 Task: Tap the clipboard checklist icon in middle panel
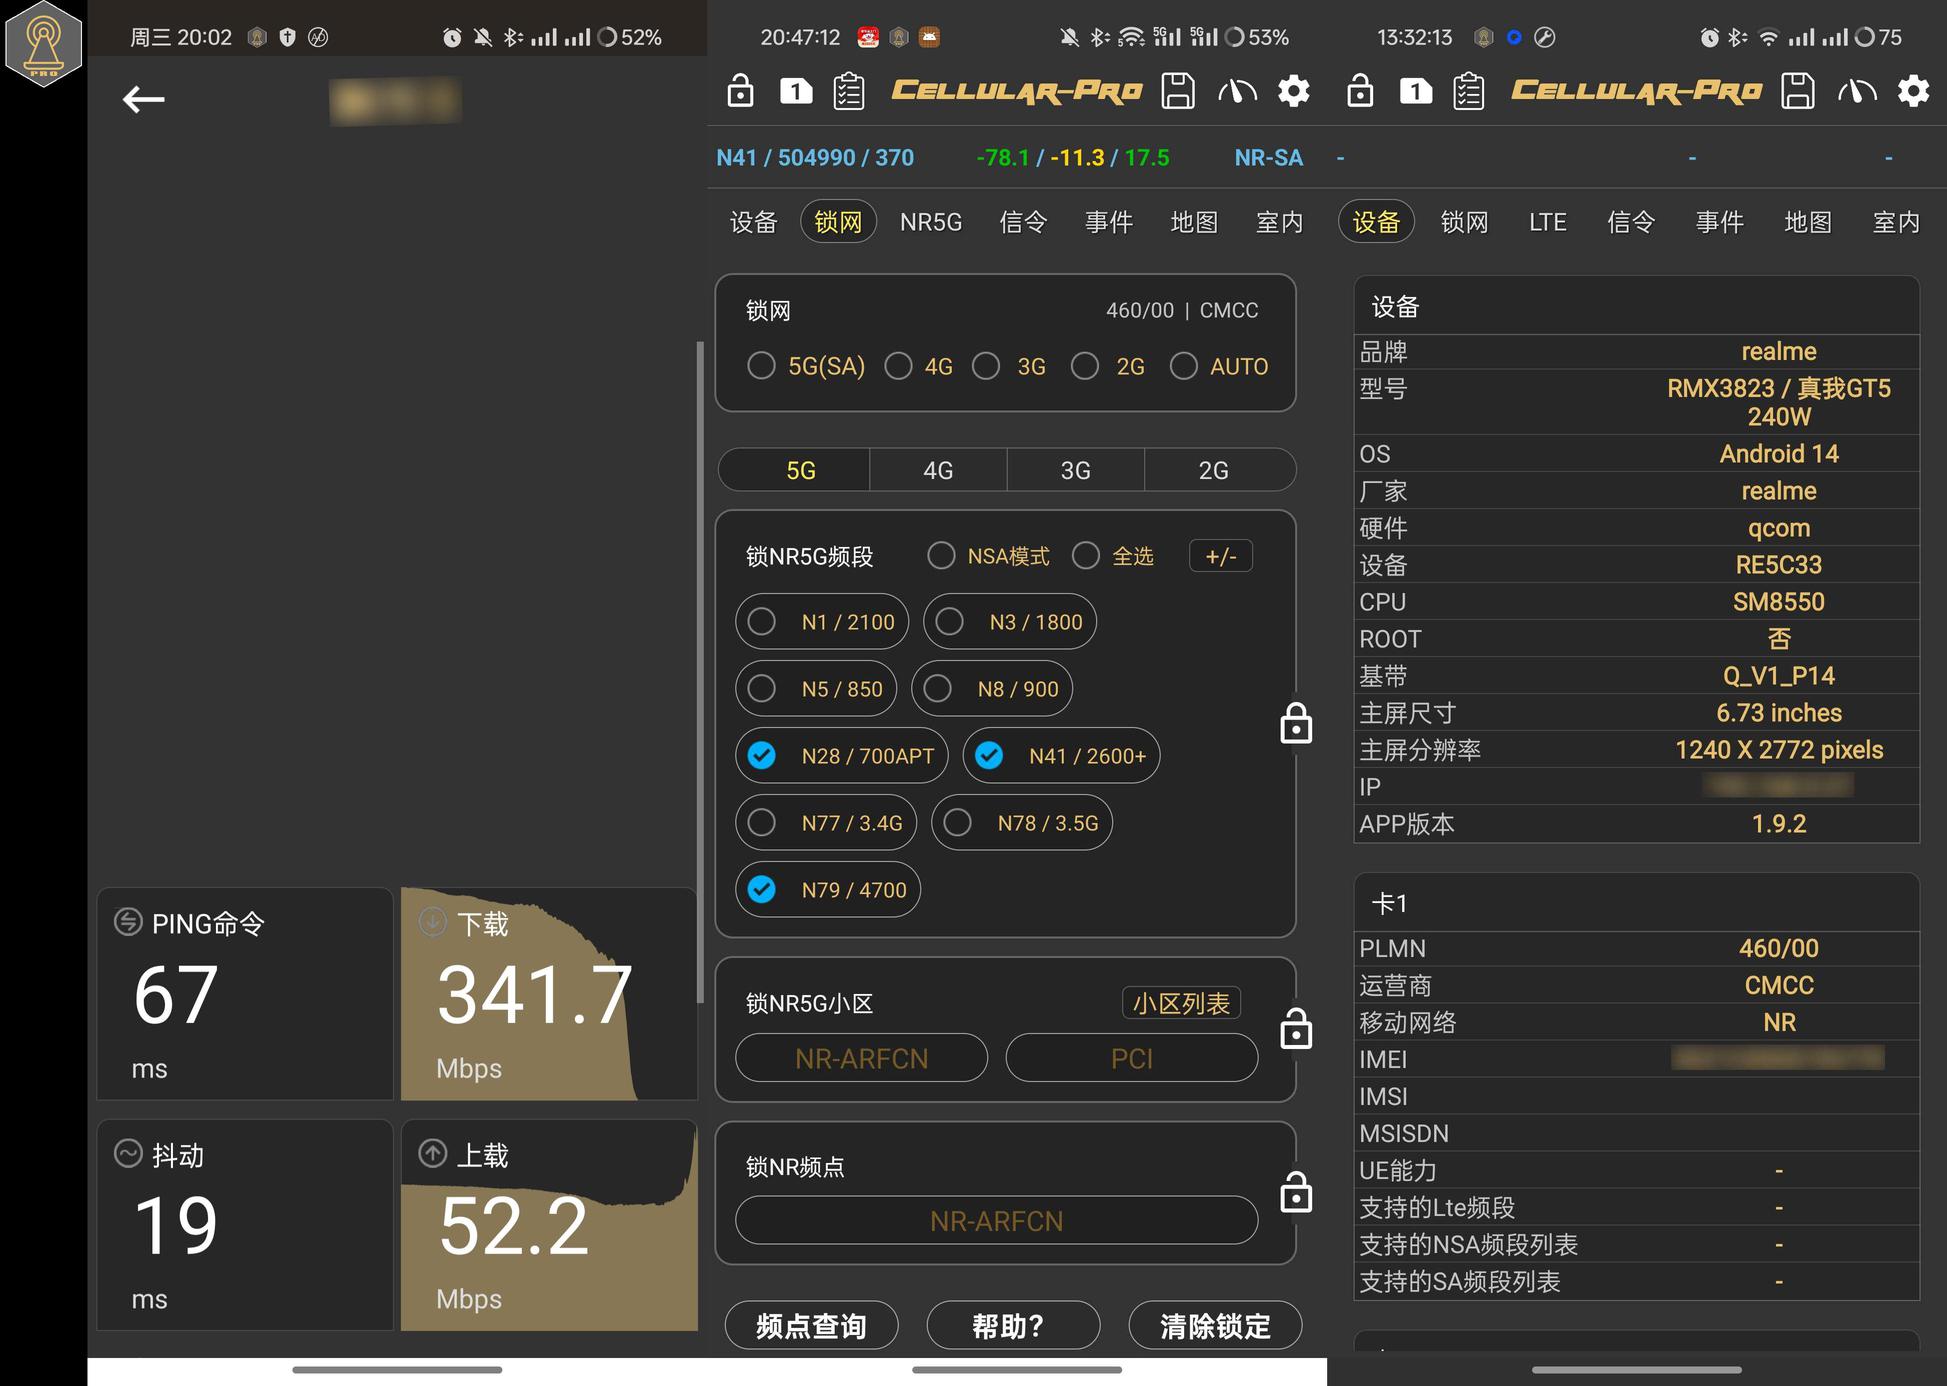click(849, 91)
